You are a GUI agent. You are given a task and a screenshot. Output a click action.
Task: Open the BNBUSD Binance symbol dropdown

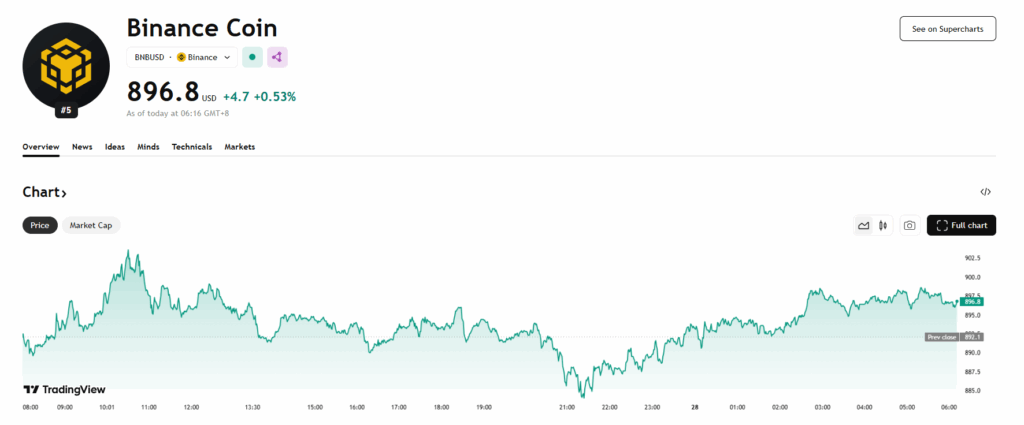[182, 57]
